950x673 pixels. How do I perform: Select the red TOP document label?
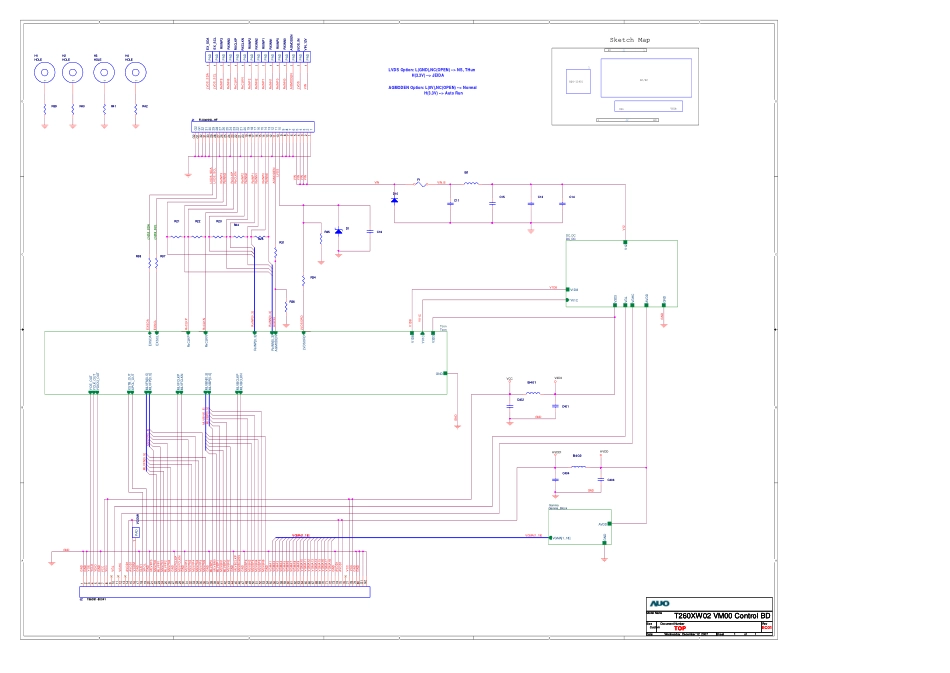(680, 629)
